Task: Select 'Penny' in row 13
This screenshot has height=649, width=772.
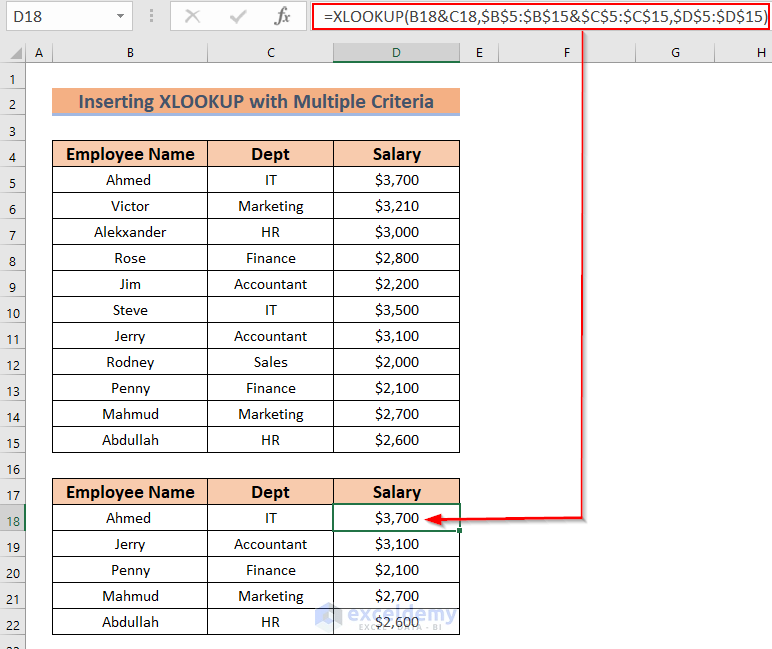Action: coord(130,388)
